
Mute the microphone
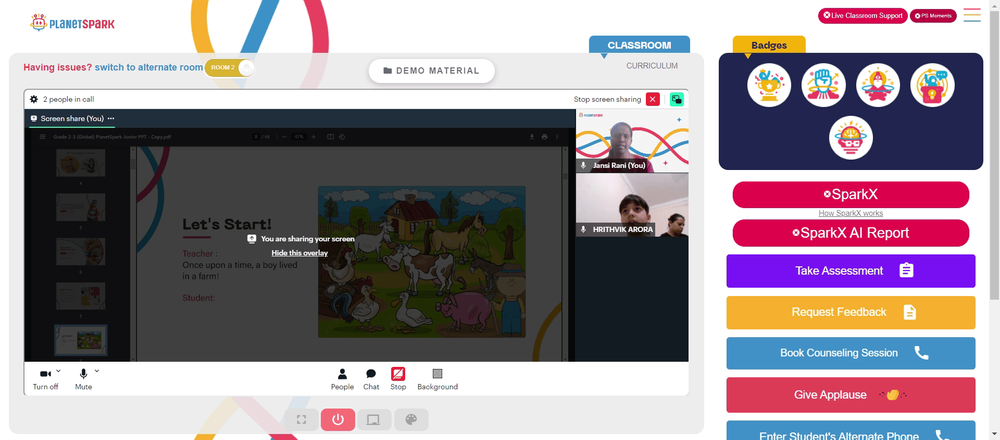tap(83, 379)
